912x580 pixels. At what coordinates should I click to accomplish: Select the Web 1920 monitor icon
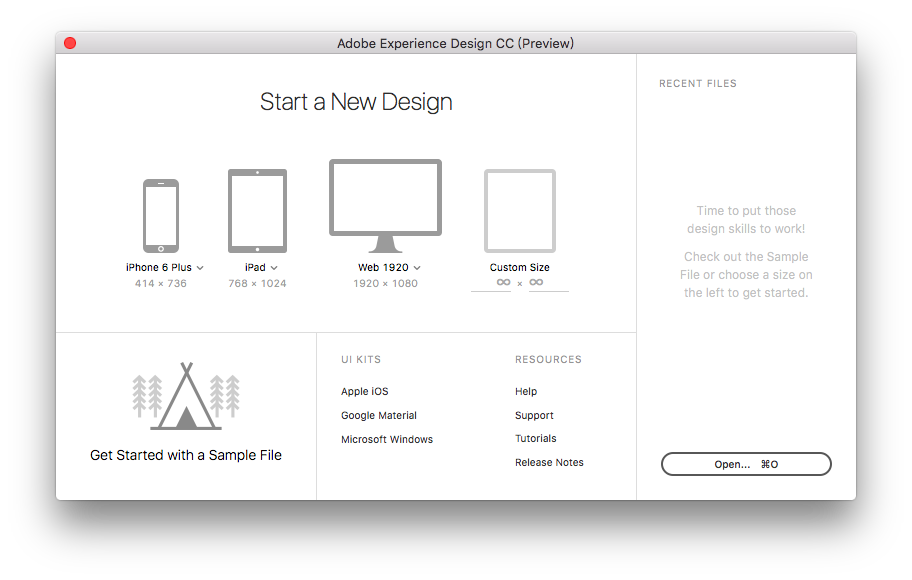click(x=385, y=197)
